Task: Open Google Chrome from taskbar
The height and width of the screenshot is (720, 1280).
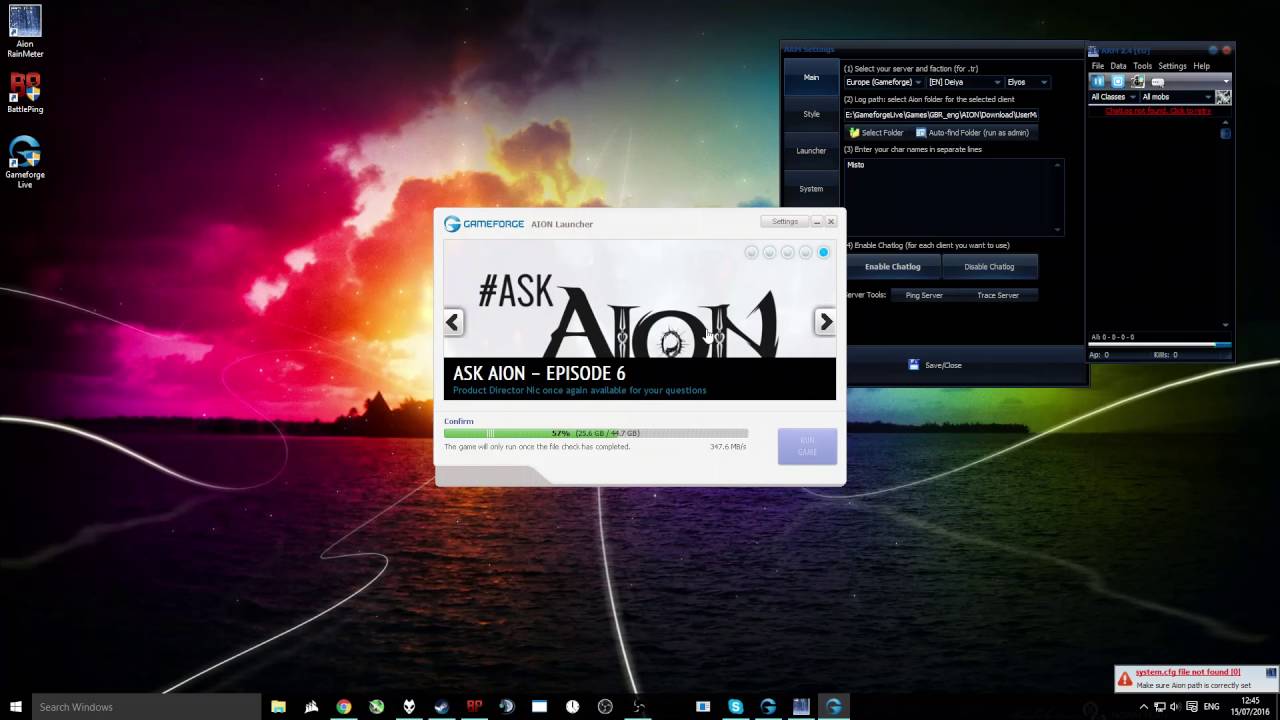Action: pos(344,707)
